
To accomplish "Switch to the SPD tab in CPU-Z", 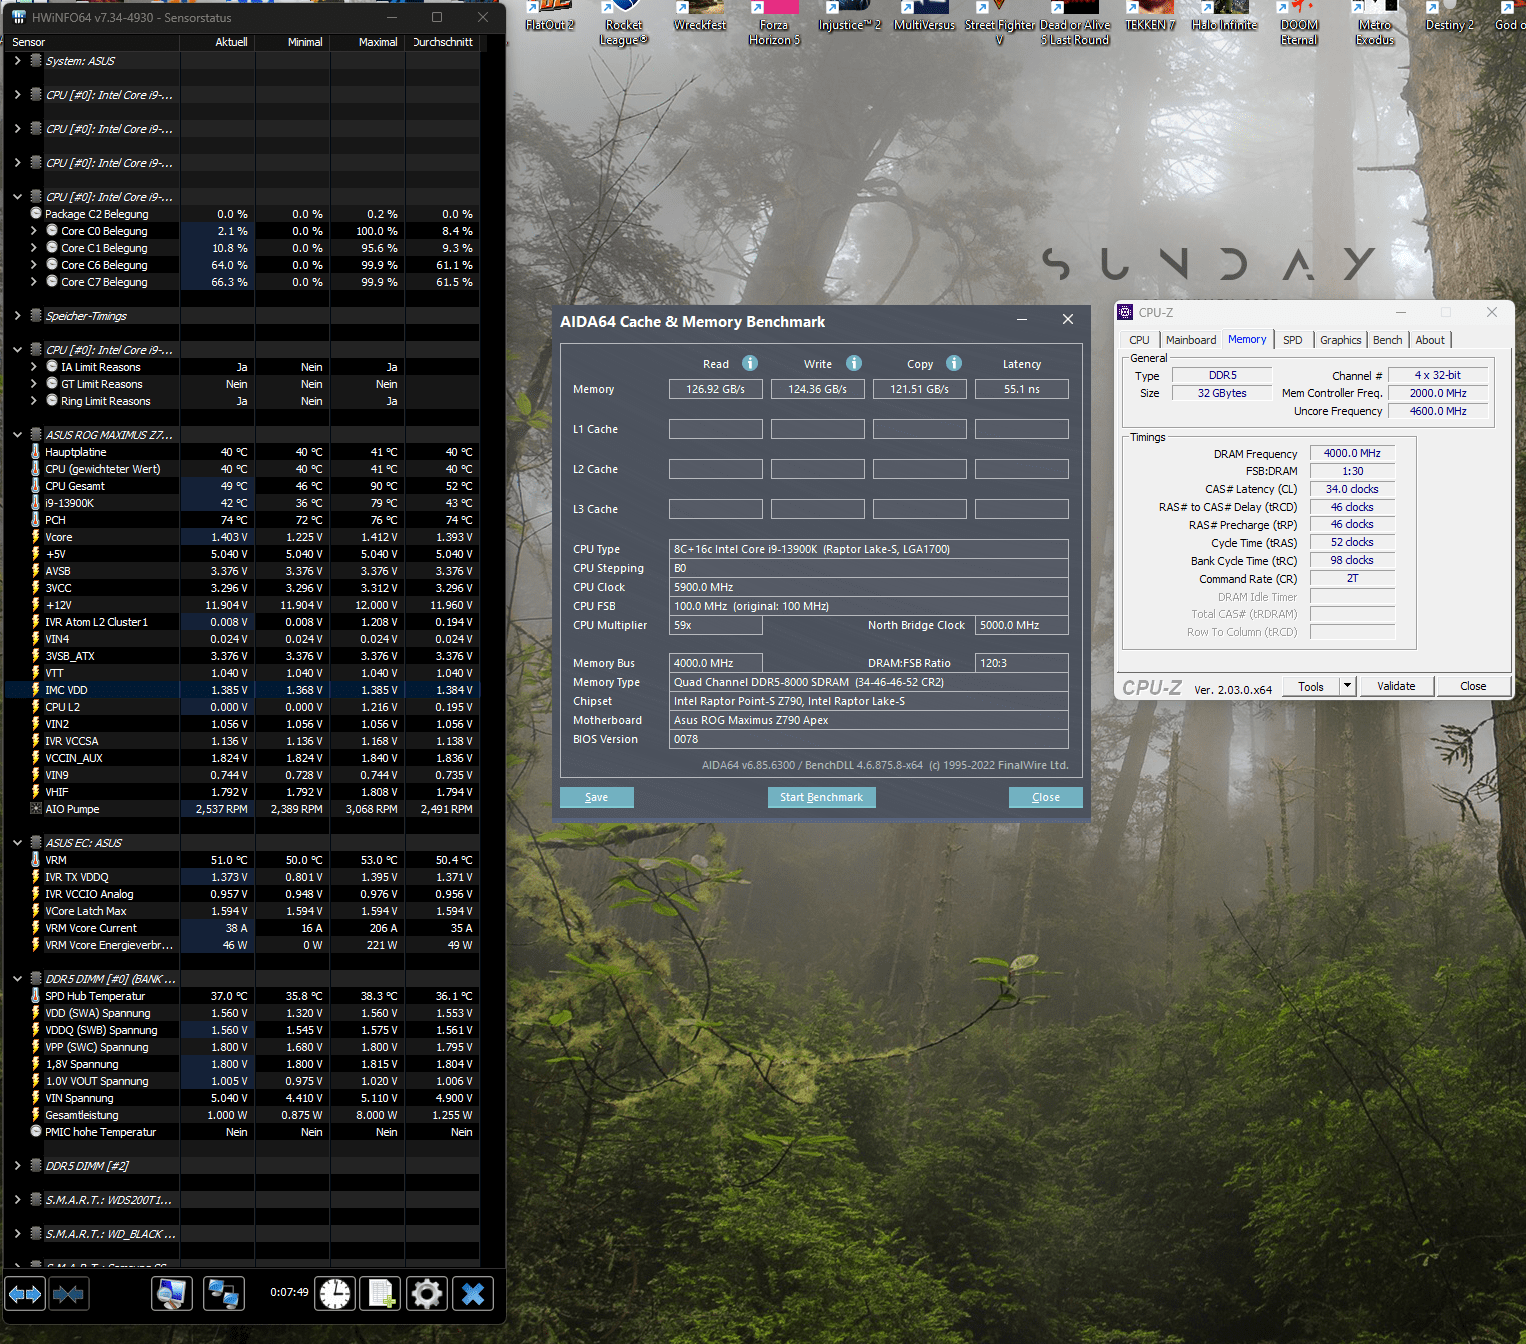I will pyautogui.click(x=1292, y=340).
